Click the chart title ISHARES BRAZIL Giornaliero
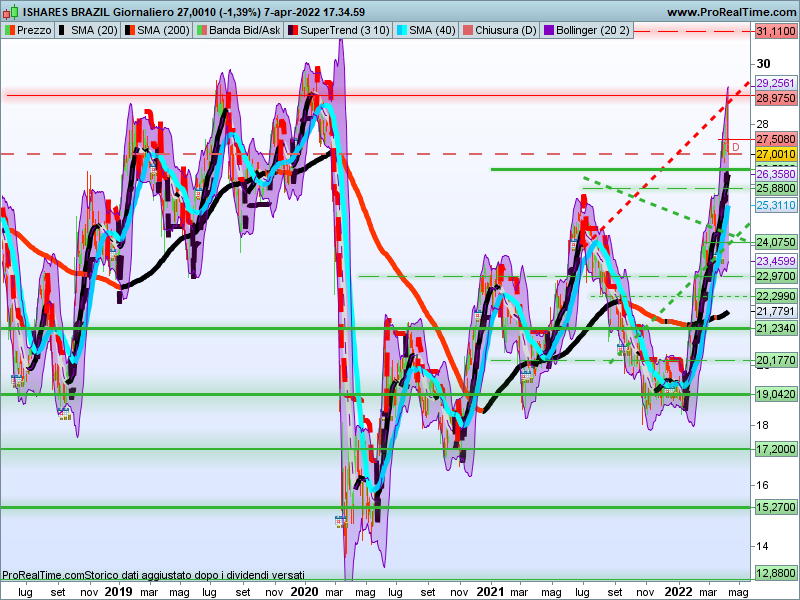The width and height of the screenshot is (800, 600). [99, 12]
